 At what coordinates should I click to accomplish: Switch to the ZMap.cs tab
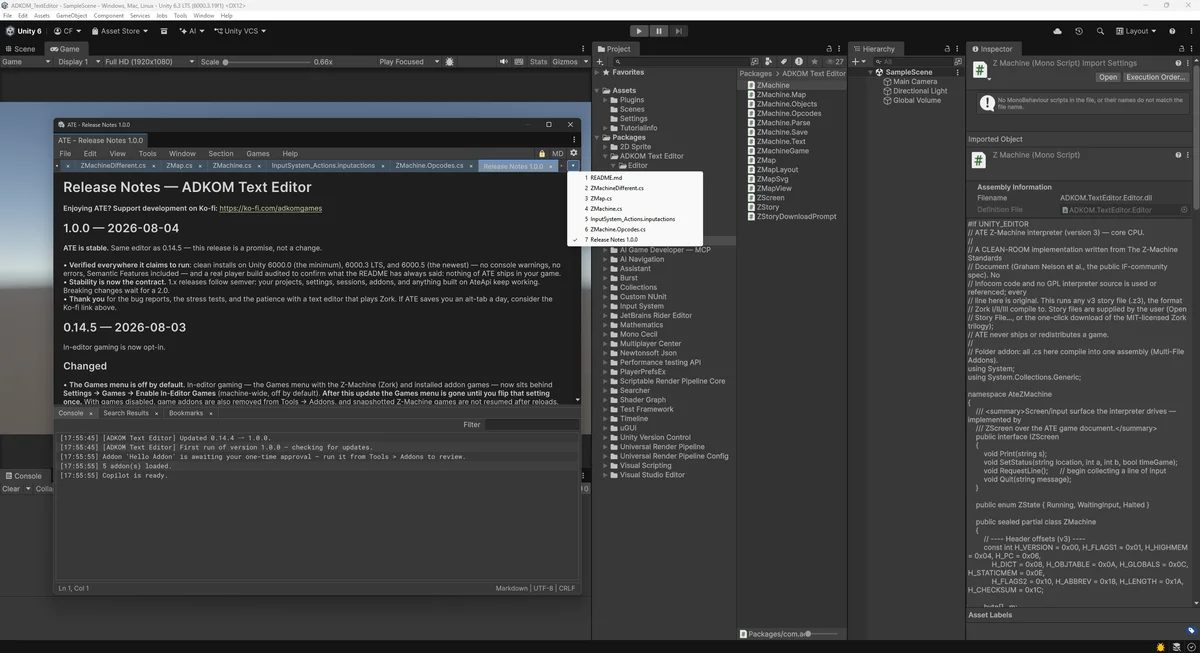coord(180,166)
